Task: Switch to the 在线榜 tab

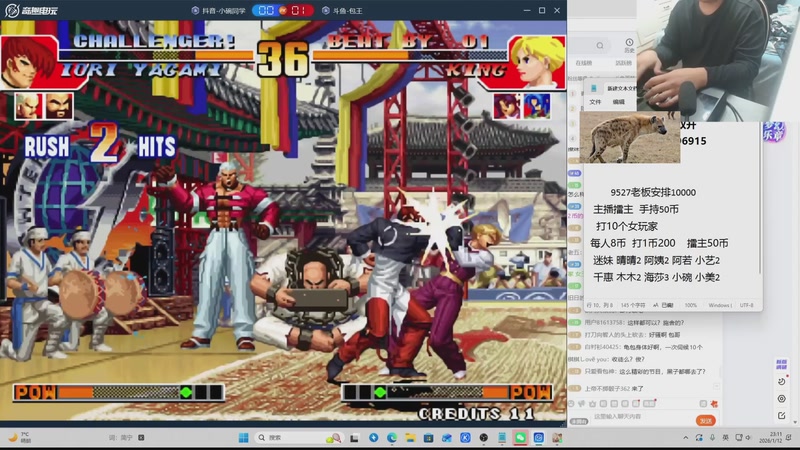Action: click(584, 63)
